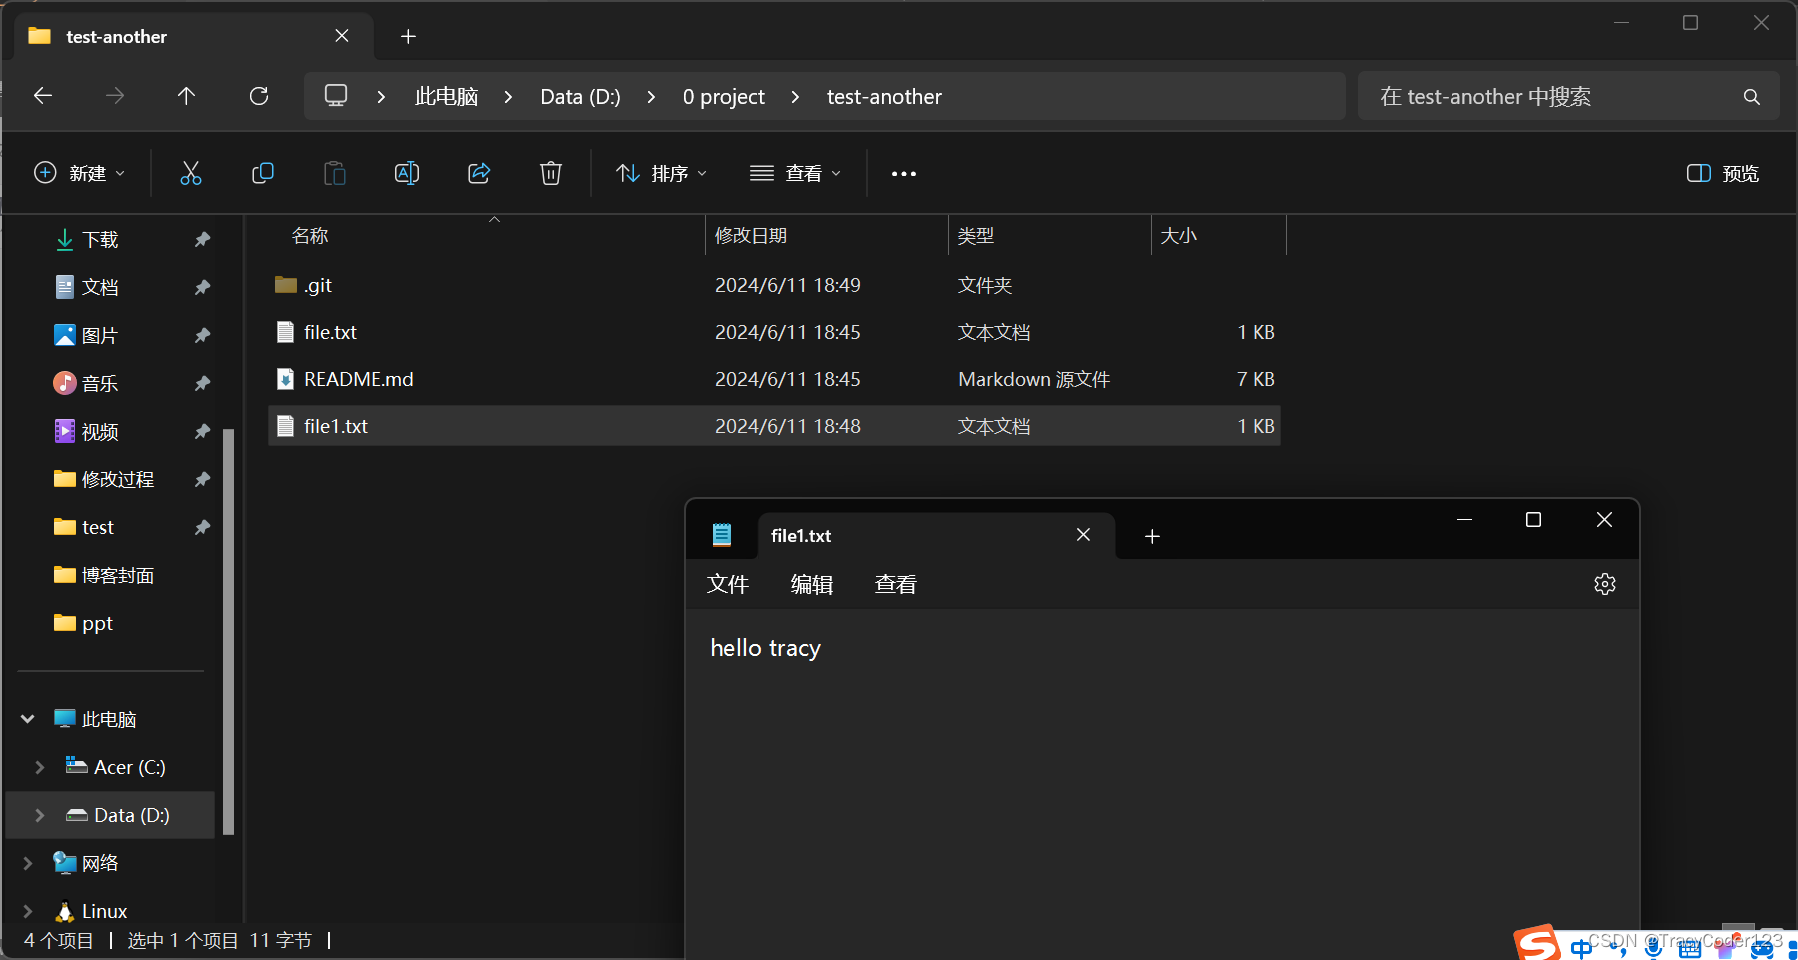Screen dimensions: 1798x960
Task: Click the Notepad app icon
Action: pos(722,535)
